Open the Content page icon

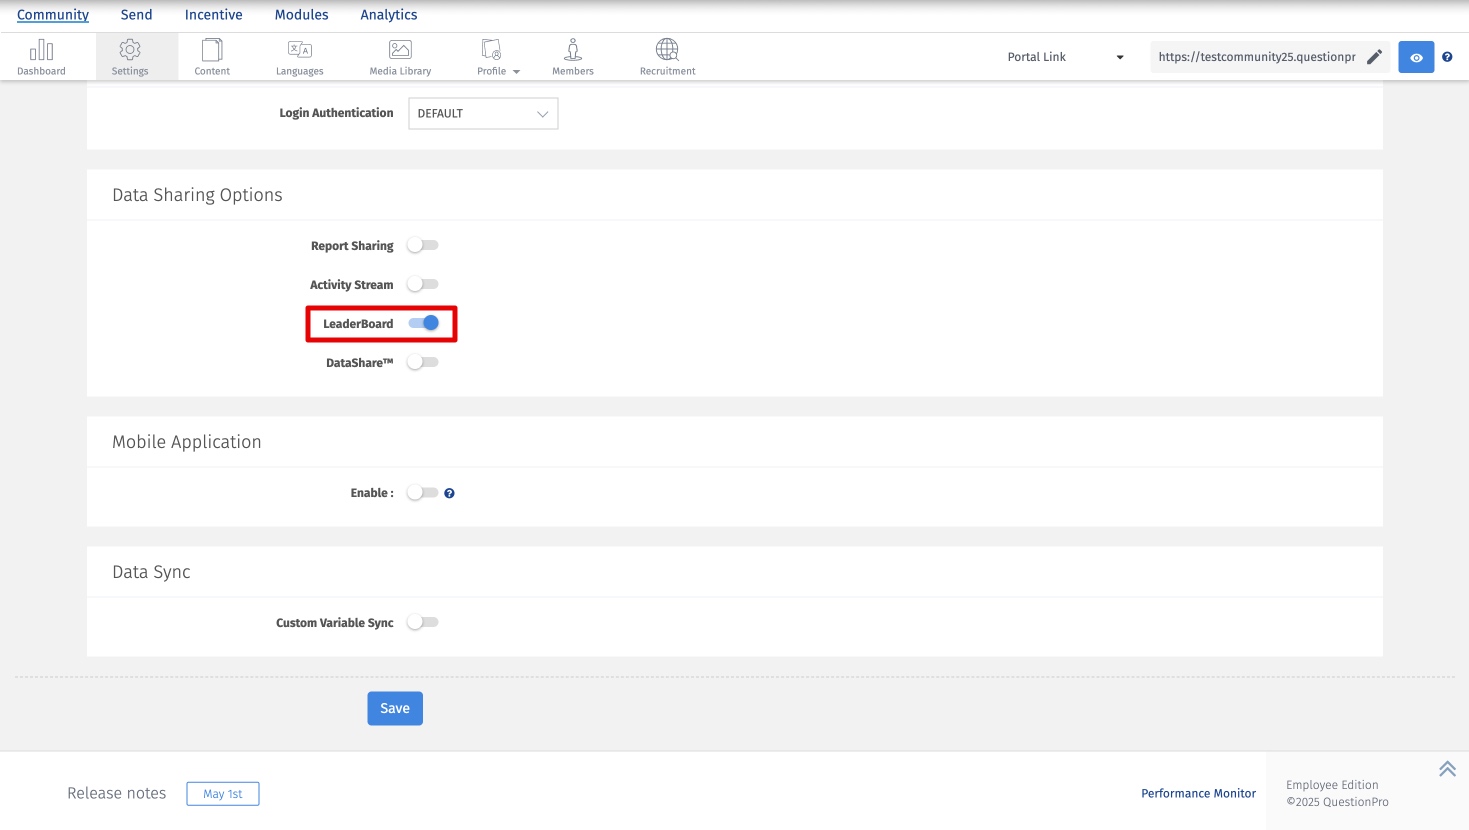pyautogui.click(x=212, y=50)
